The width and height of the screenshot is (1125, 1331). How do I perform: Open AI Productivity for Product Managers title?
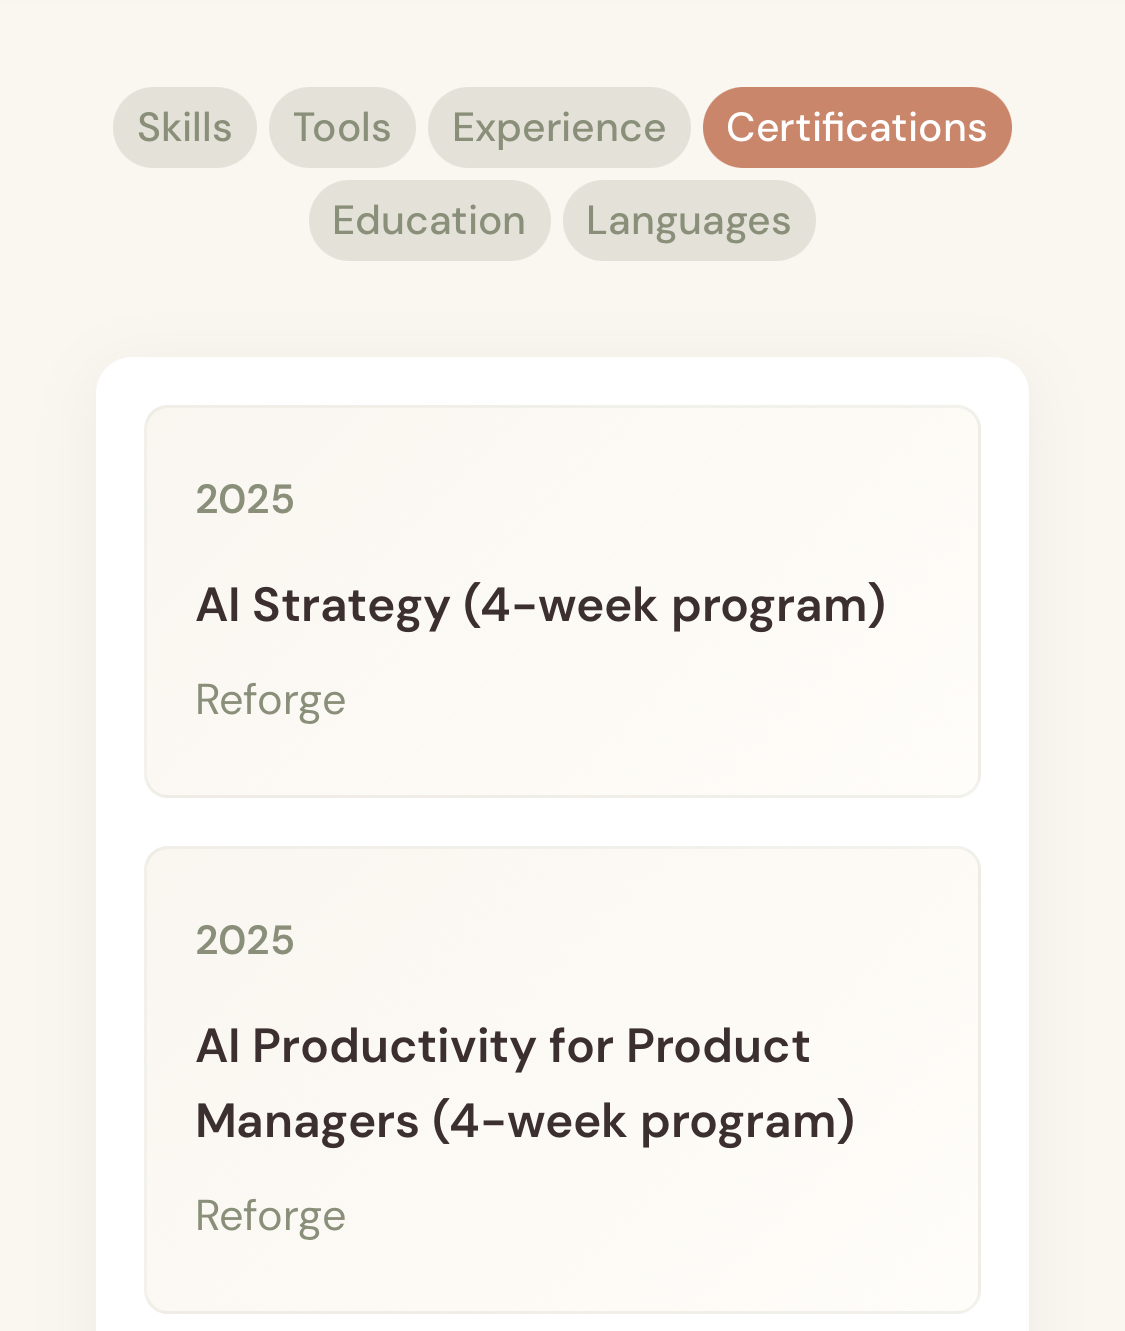(503, 1047)
